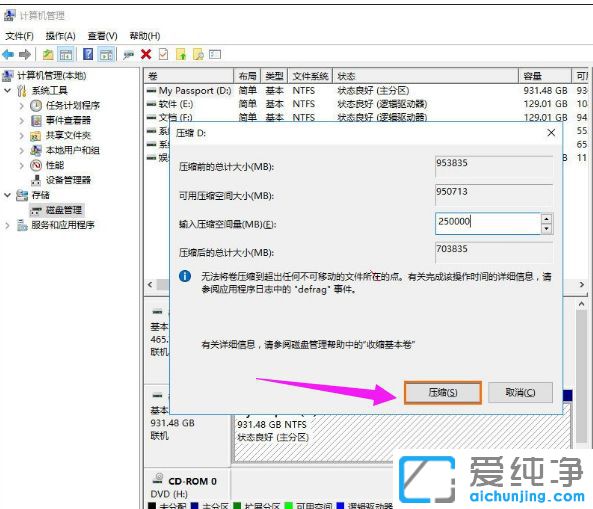This screenshot has height=509, width=593.
Task: Click the Forward arrow toolbar icon
Action: [25, 55]
